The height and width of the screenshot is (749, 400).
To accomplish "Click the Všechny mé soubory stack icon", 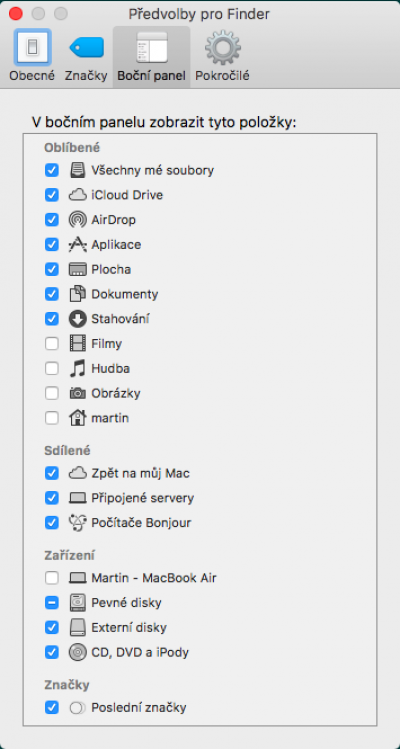I will pos(77,170).
